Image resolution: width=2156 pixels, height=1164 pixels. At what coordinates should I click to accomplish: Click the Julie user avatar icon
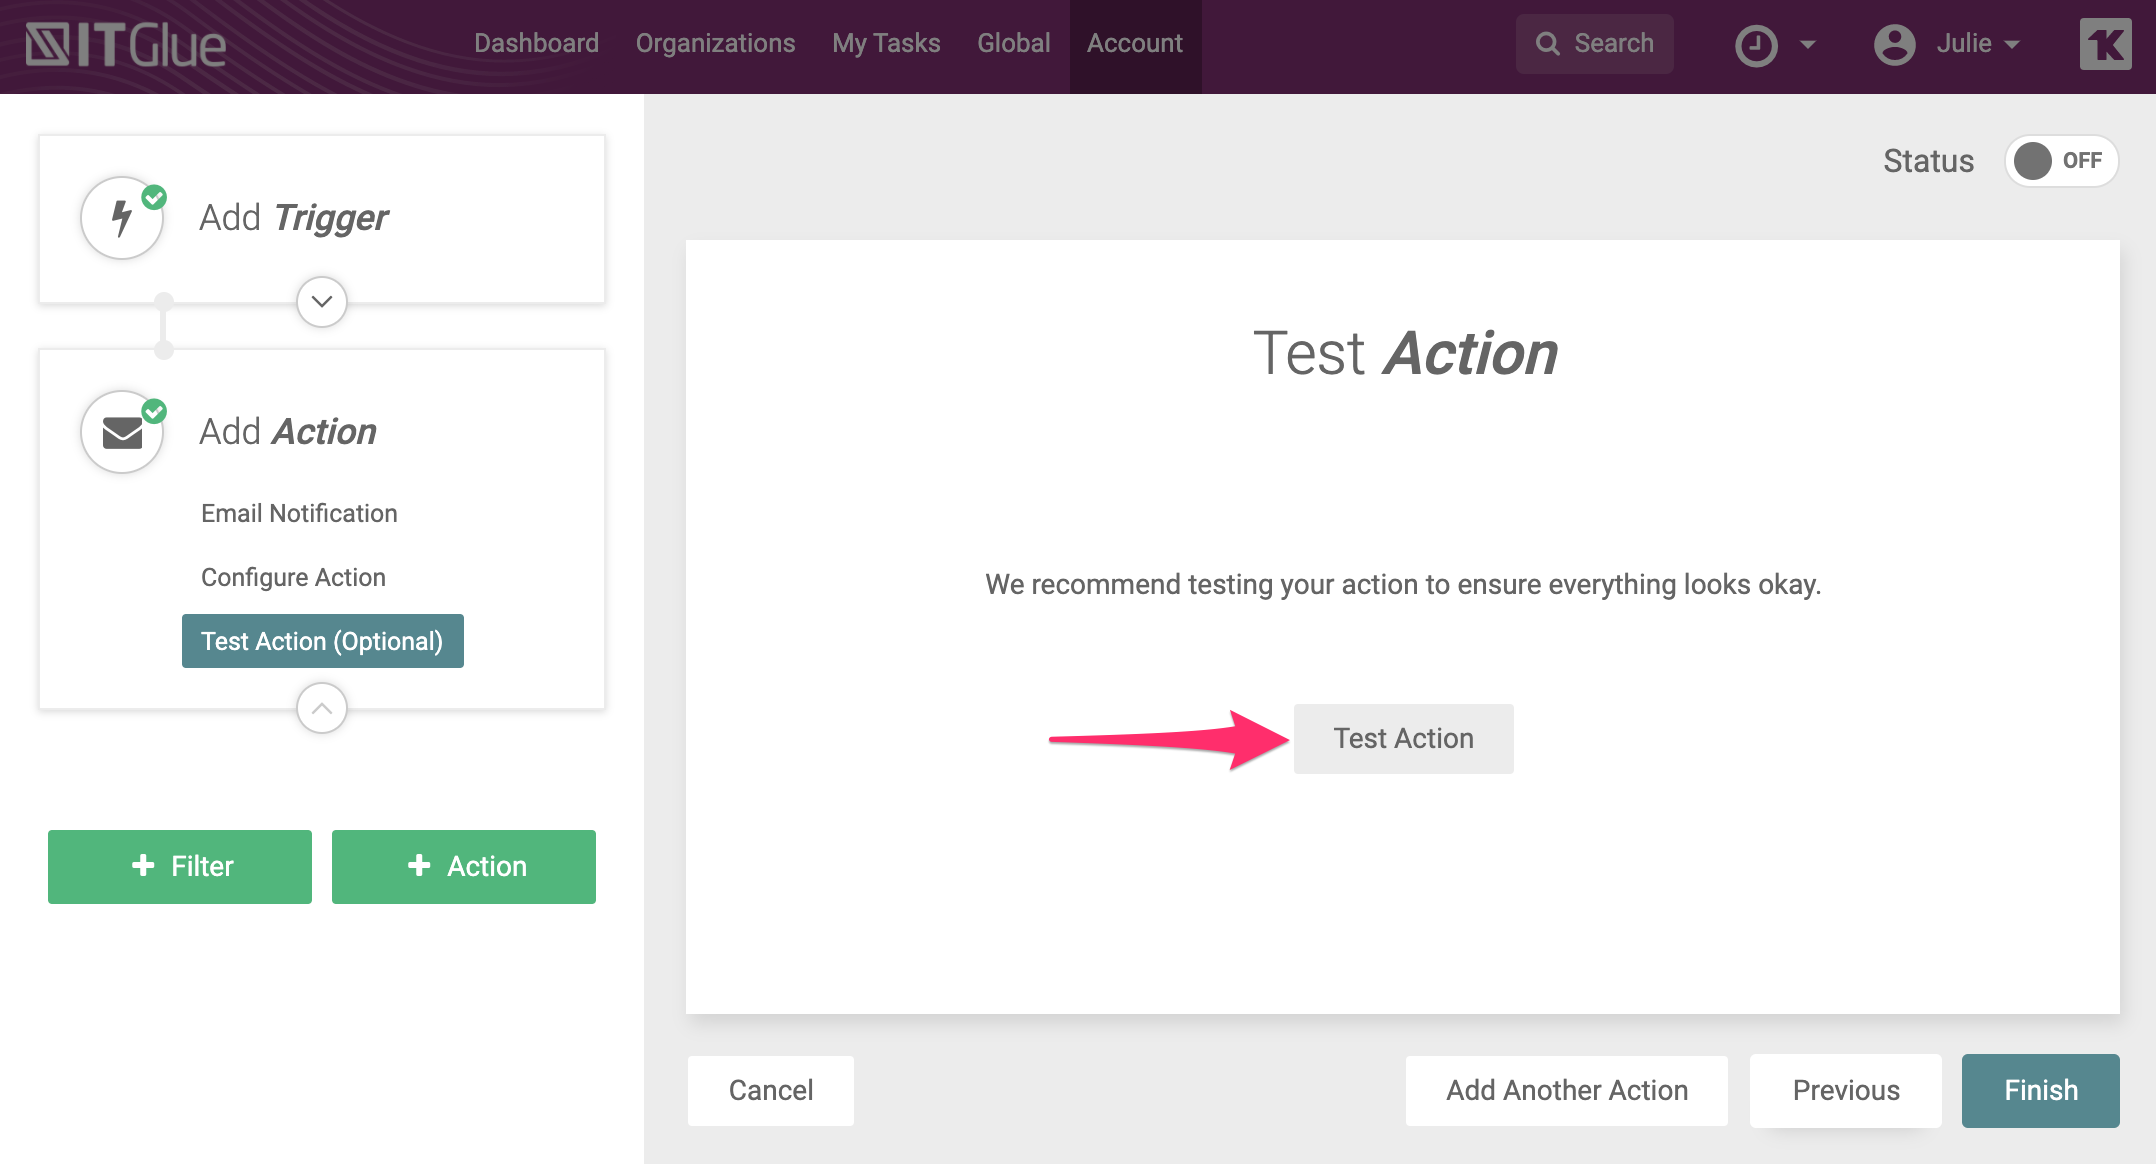1894,45
